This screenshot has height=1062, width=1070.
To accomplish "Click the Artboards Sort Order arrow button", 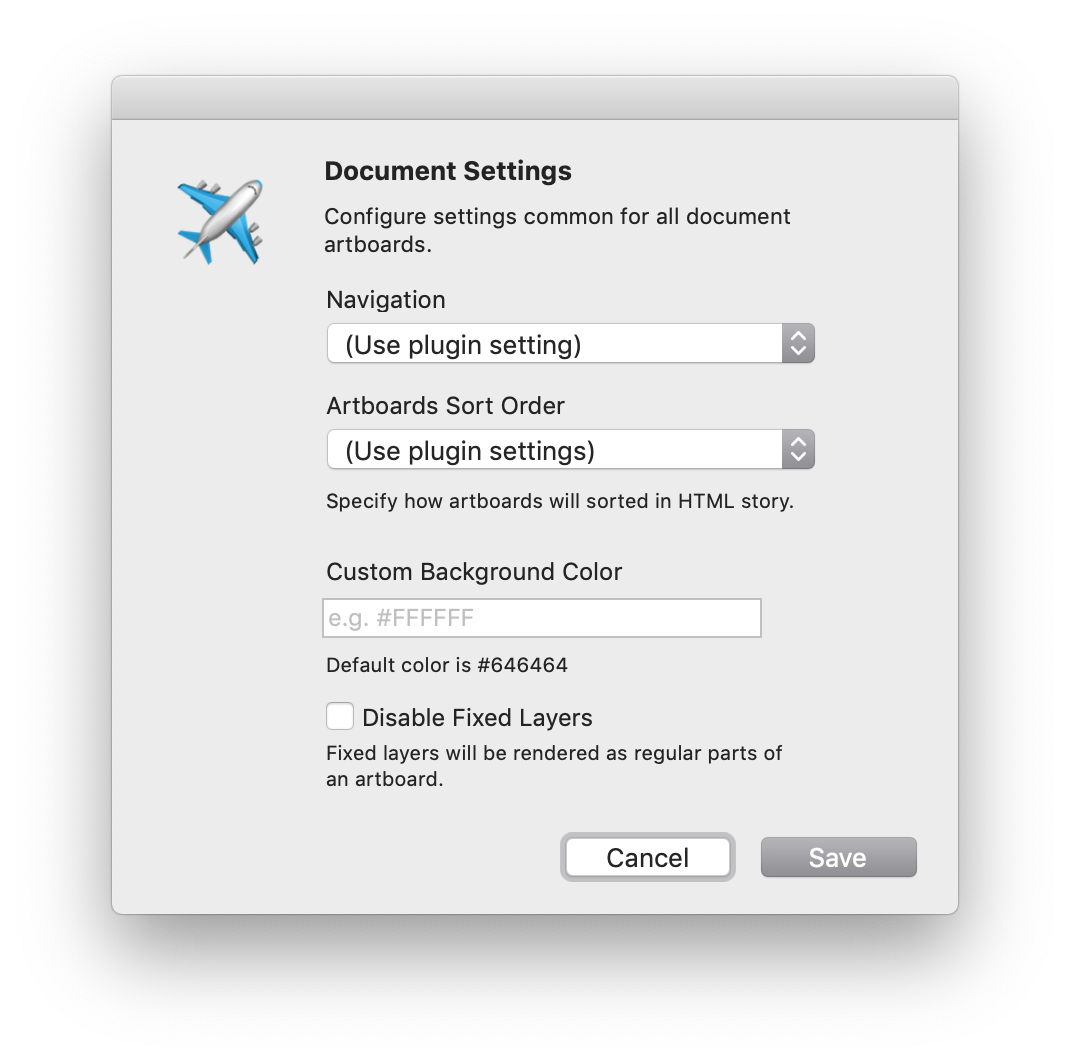I will 798,449.
